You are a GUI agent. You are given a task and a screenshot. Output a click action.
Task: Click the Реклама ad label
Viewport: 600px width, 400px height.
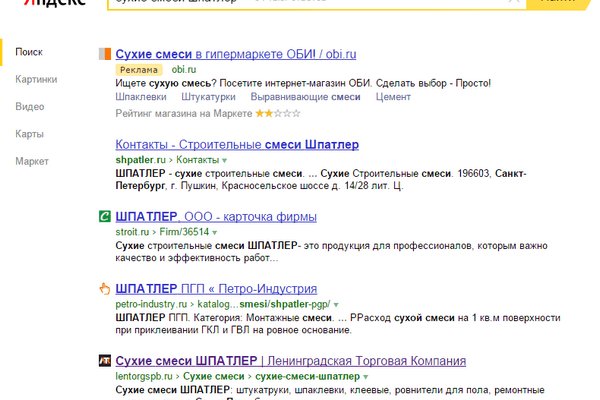click(139, 70)
